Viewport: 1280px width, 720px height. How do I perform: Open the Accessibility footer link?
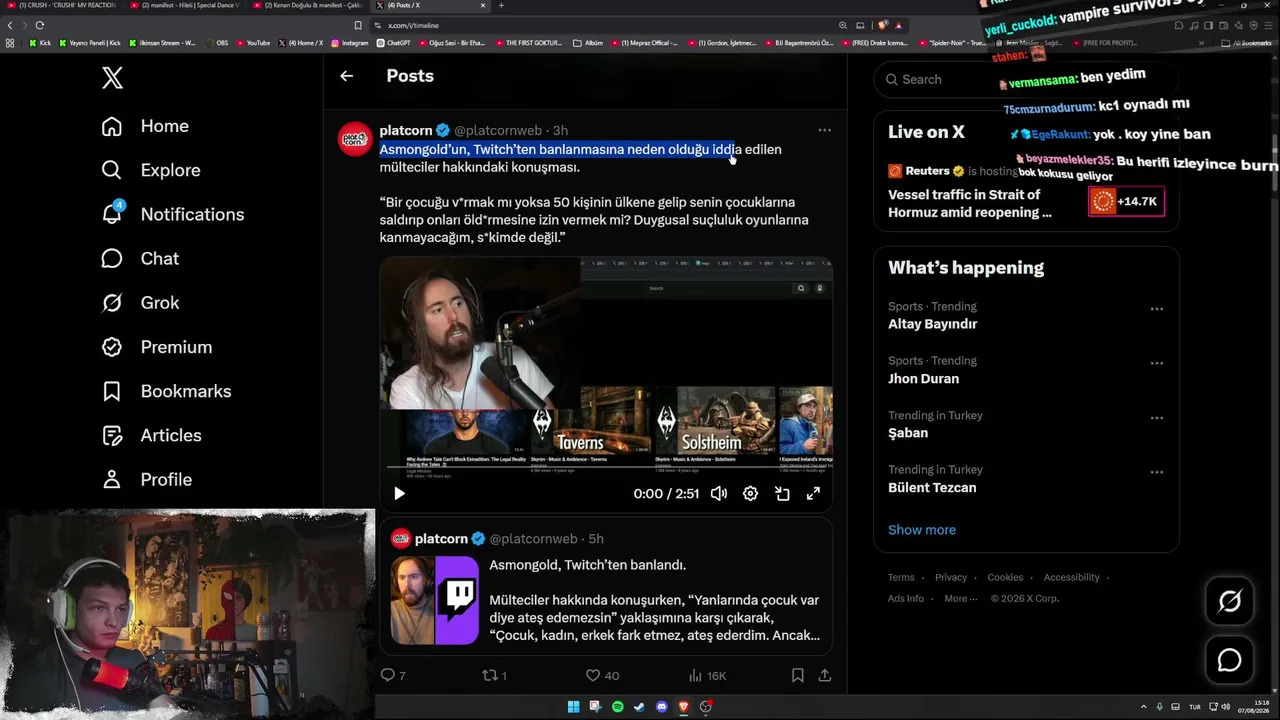click(1072, 577)
